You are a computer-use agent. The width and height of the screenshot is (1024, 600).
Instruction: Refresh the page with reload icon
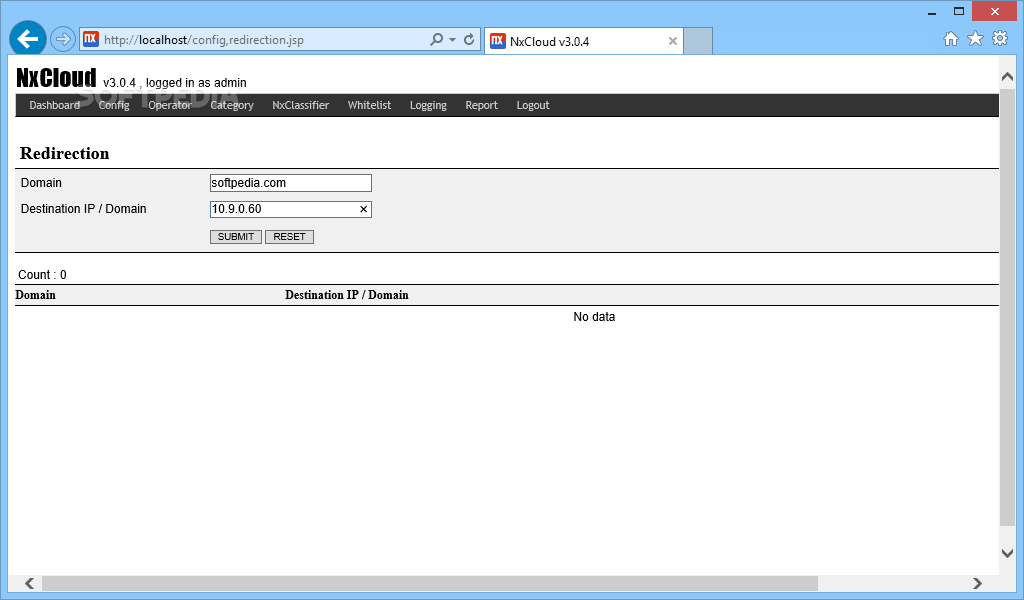point(469,39)
